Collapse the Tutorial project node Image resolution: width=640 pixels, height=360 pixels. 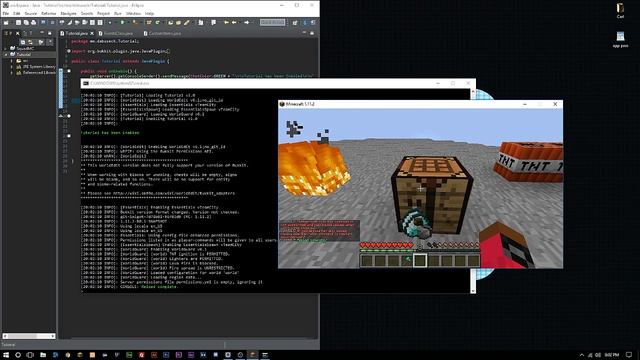pos(6,54)
